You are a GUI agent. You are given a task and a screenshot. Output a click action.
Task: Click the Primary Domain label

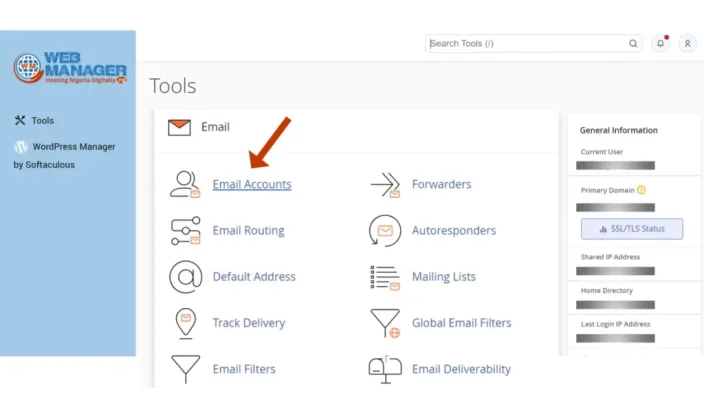coord(607,190)
